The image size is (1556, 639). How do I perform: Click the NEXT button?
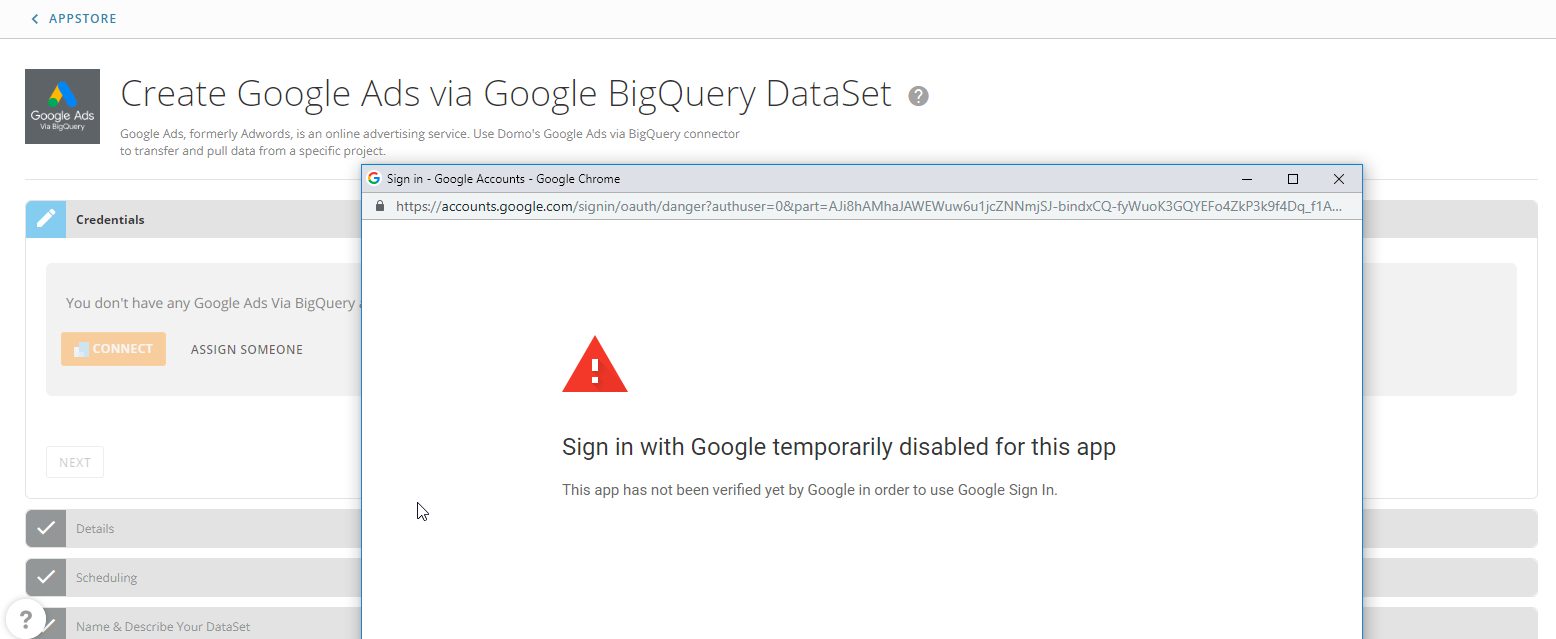tap(75, 462)
